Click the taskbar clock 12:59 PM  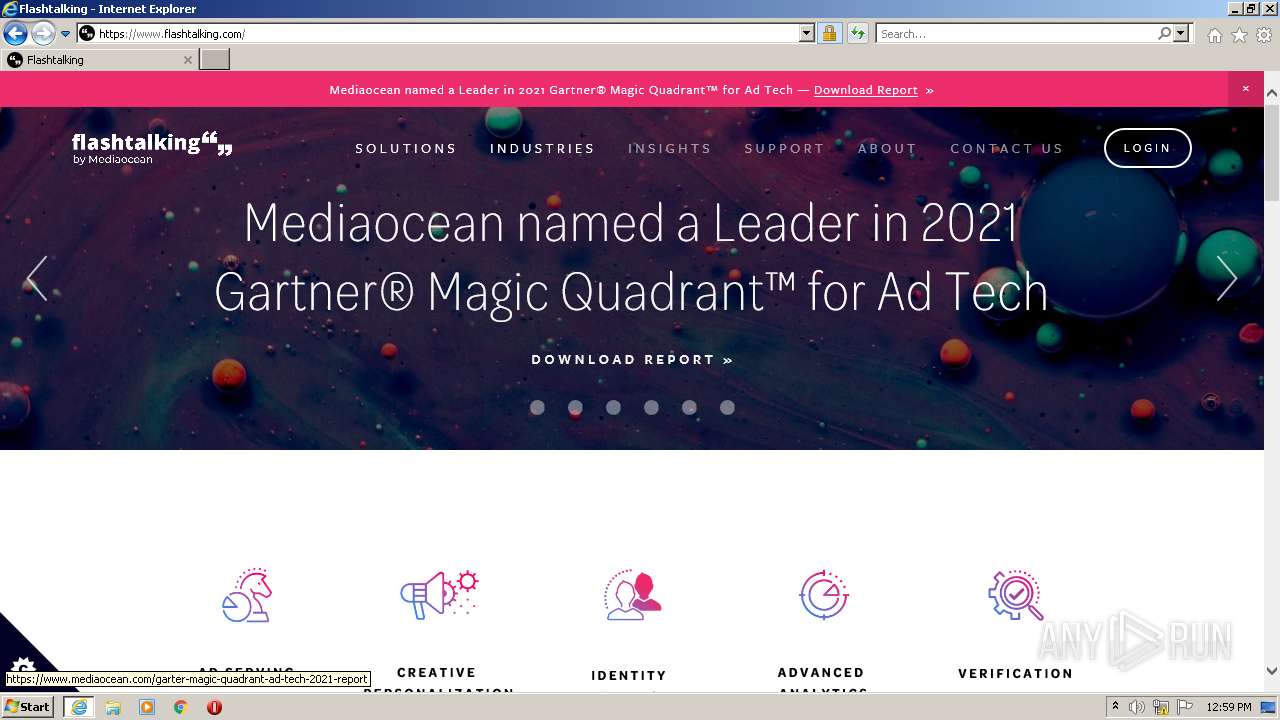tap(1229, 707)
